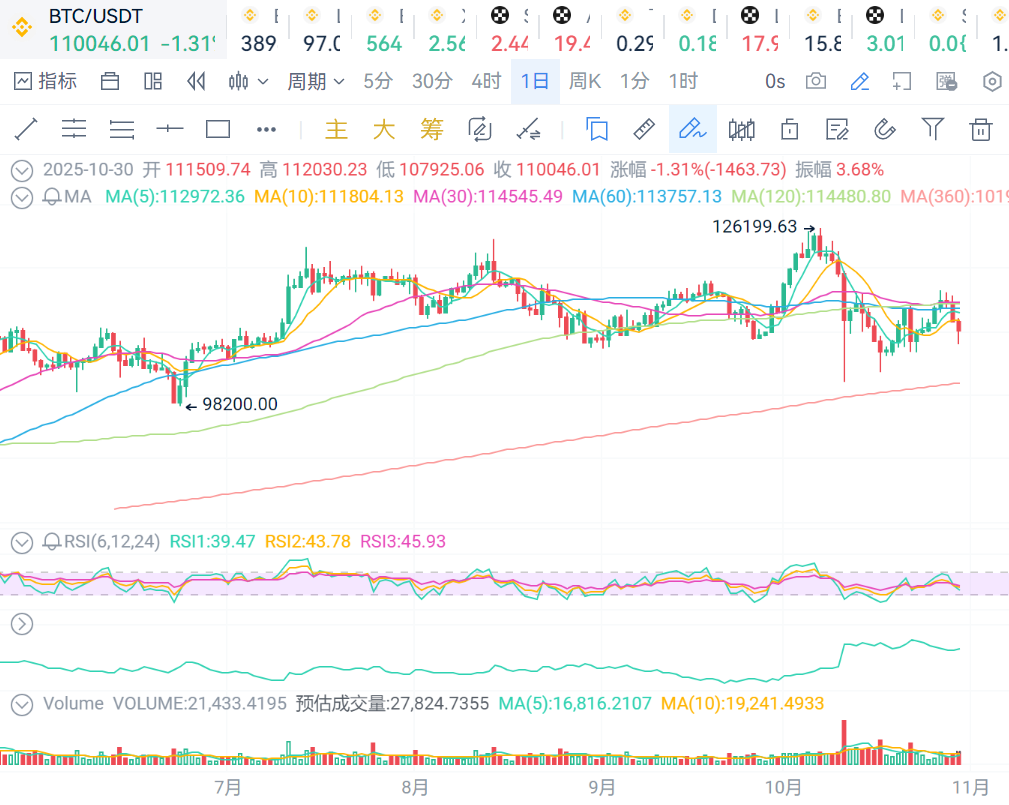This screenshot has height=805, width=1009.
Task: Choose the rectangle shape tool
Action: (218, 129)
